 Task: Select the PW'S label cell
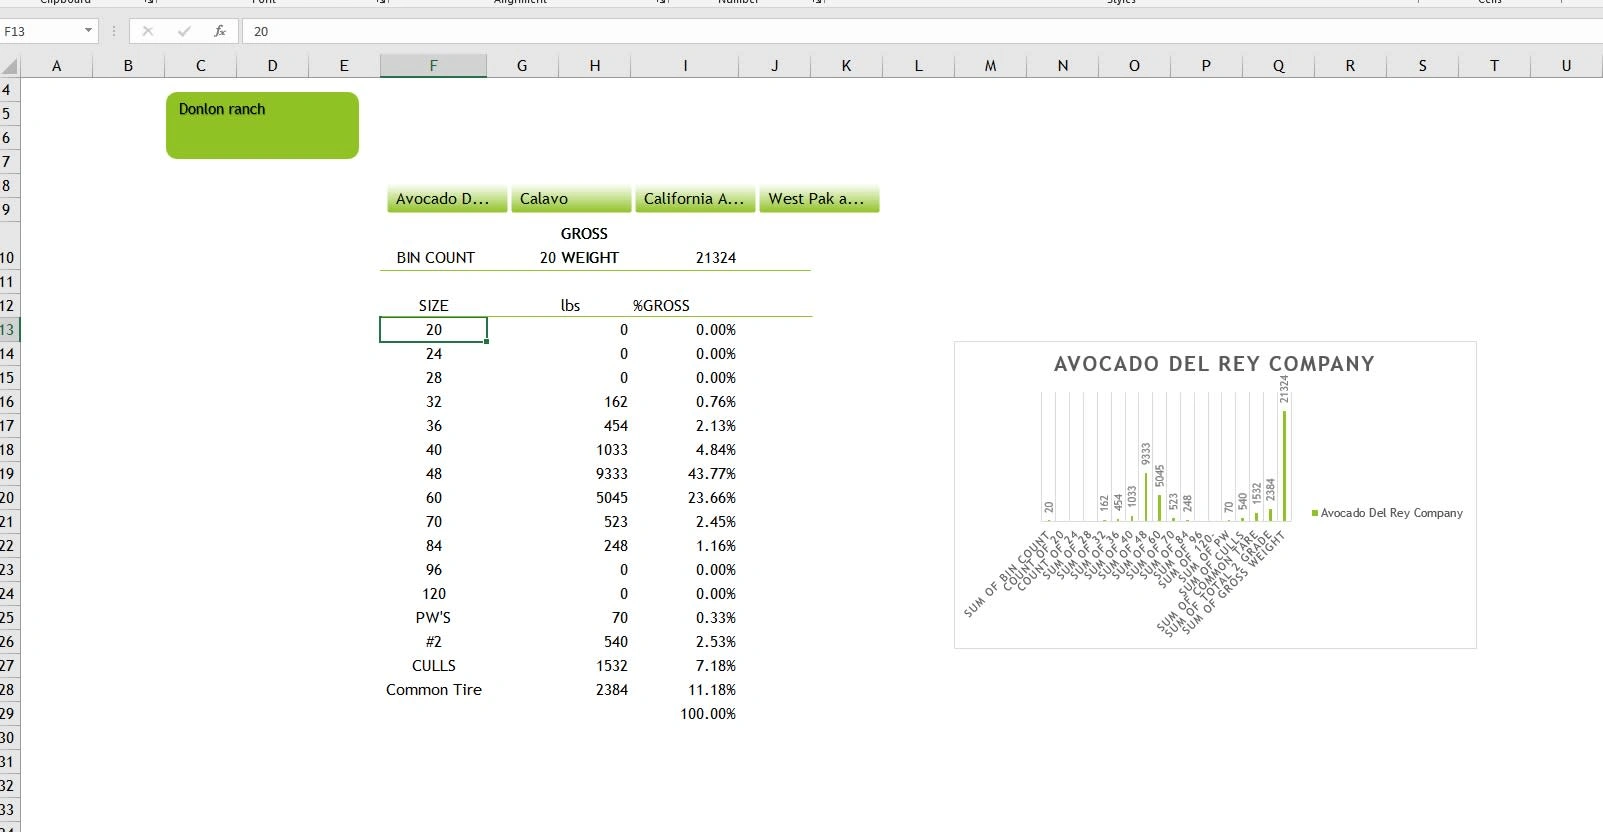pyautogui.click(x=434, y=618)
